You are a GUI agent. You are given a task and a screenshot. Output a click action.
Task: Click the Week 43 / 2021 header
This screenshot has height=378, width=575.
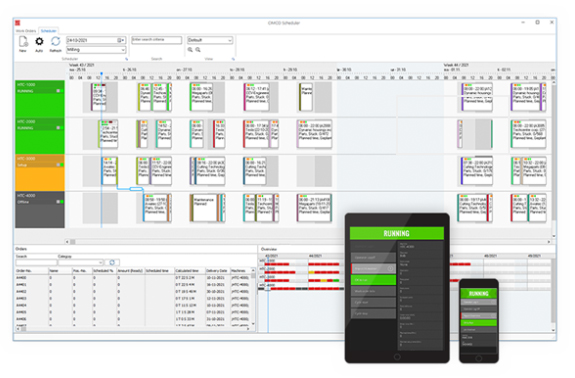click(81, 65)
